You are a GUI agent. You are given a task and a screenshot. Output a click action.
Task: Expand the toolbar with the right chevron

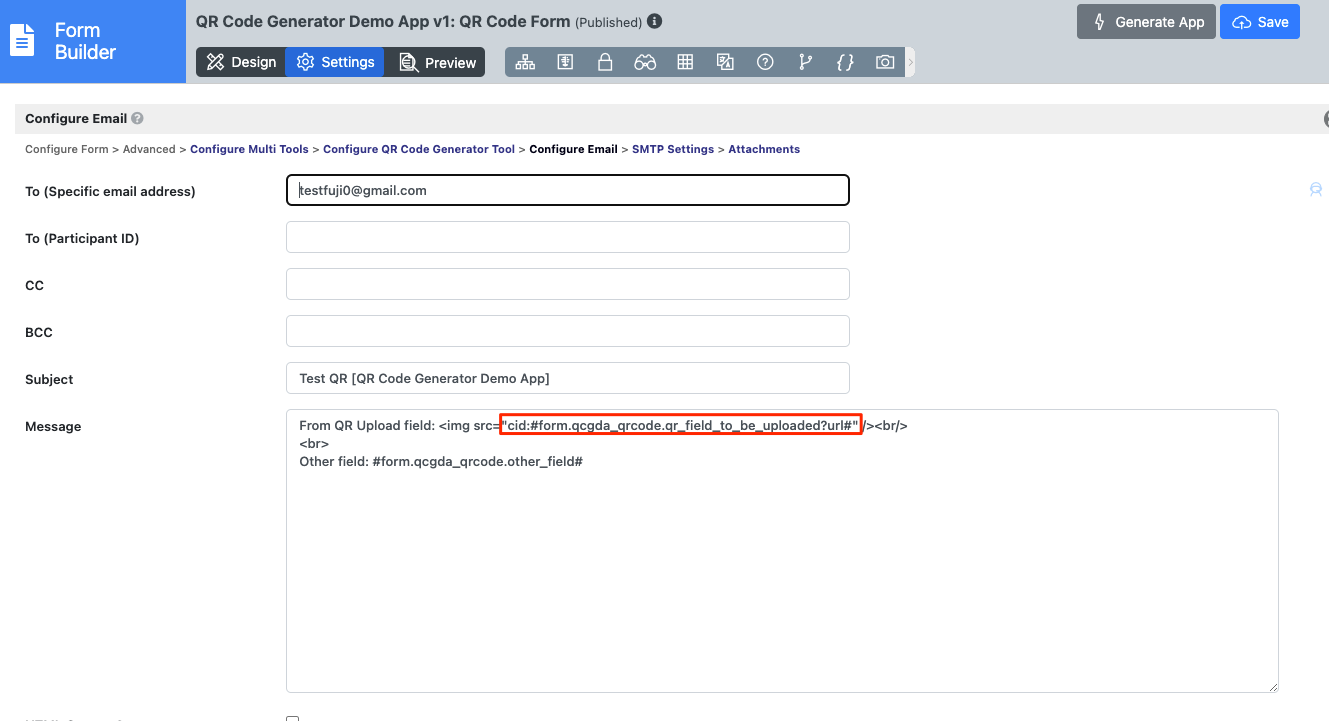click(x=910, y=62)
